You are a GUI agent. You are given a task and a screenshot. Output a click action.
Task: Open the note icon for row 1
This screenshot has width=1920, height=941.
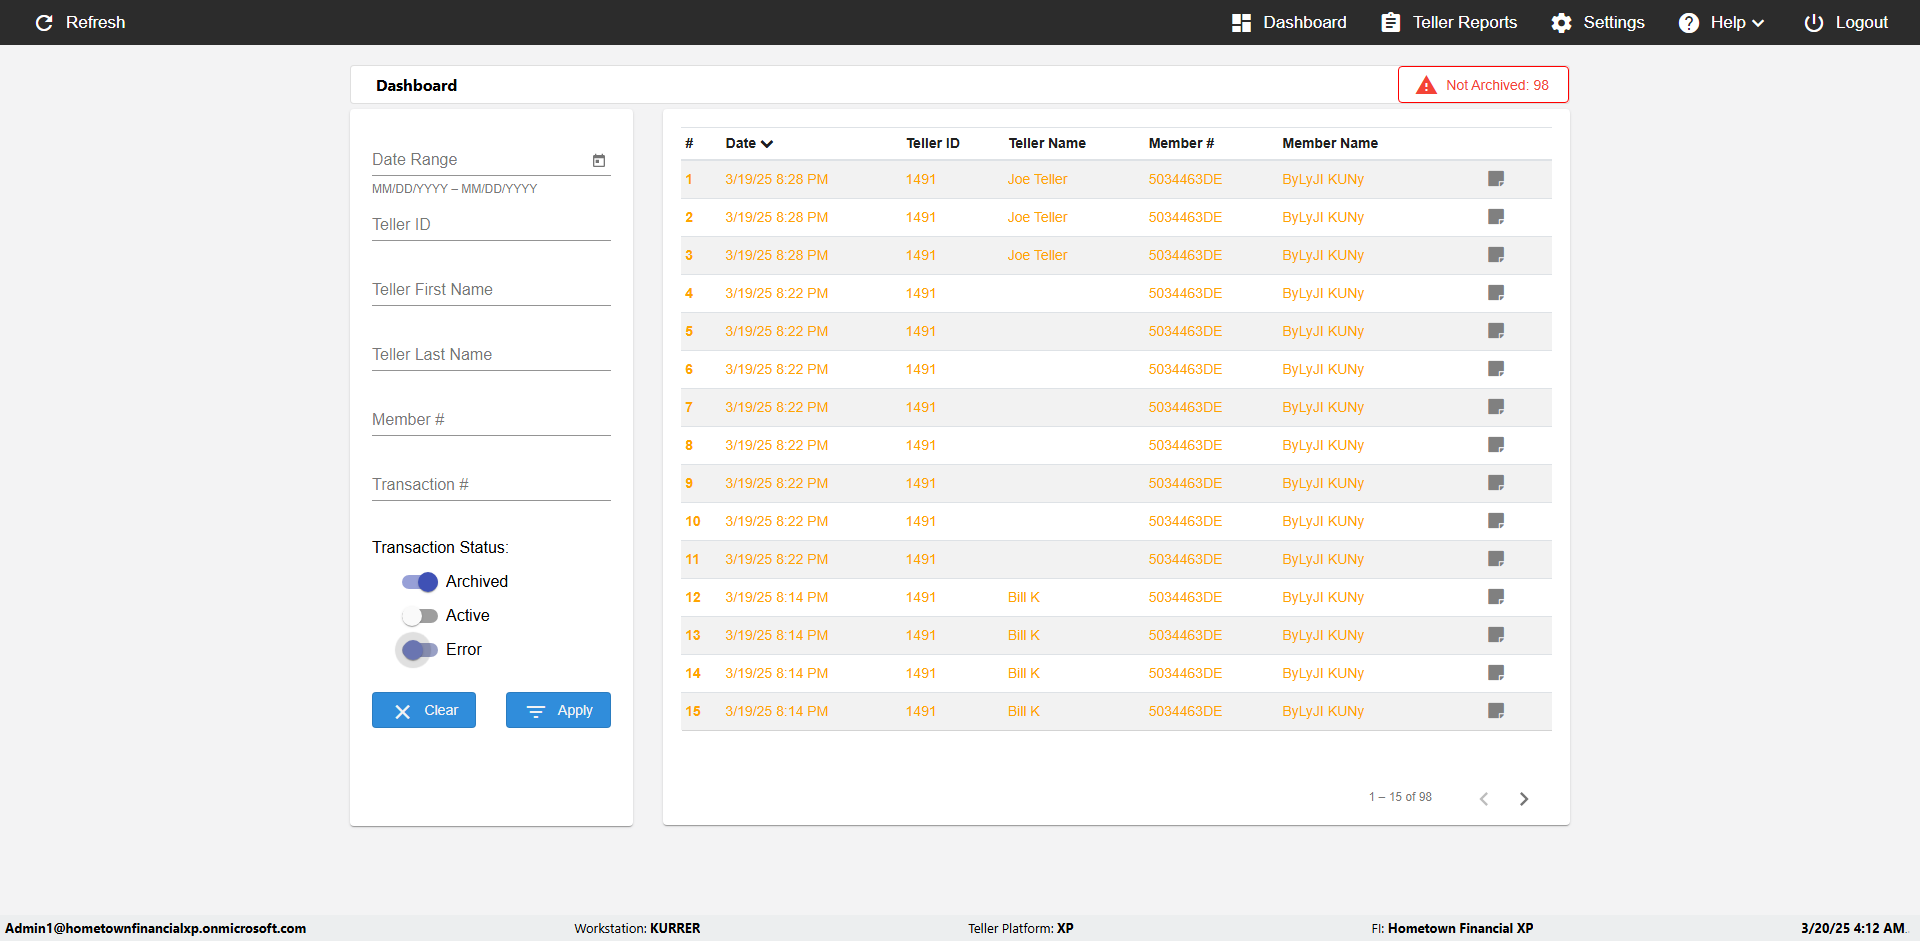pyautogui.click(x=1496, y=179)
